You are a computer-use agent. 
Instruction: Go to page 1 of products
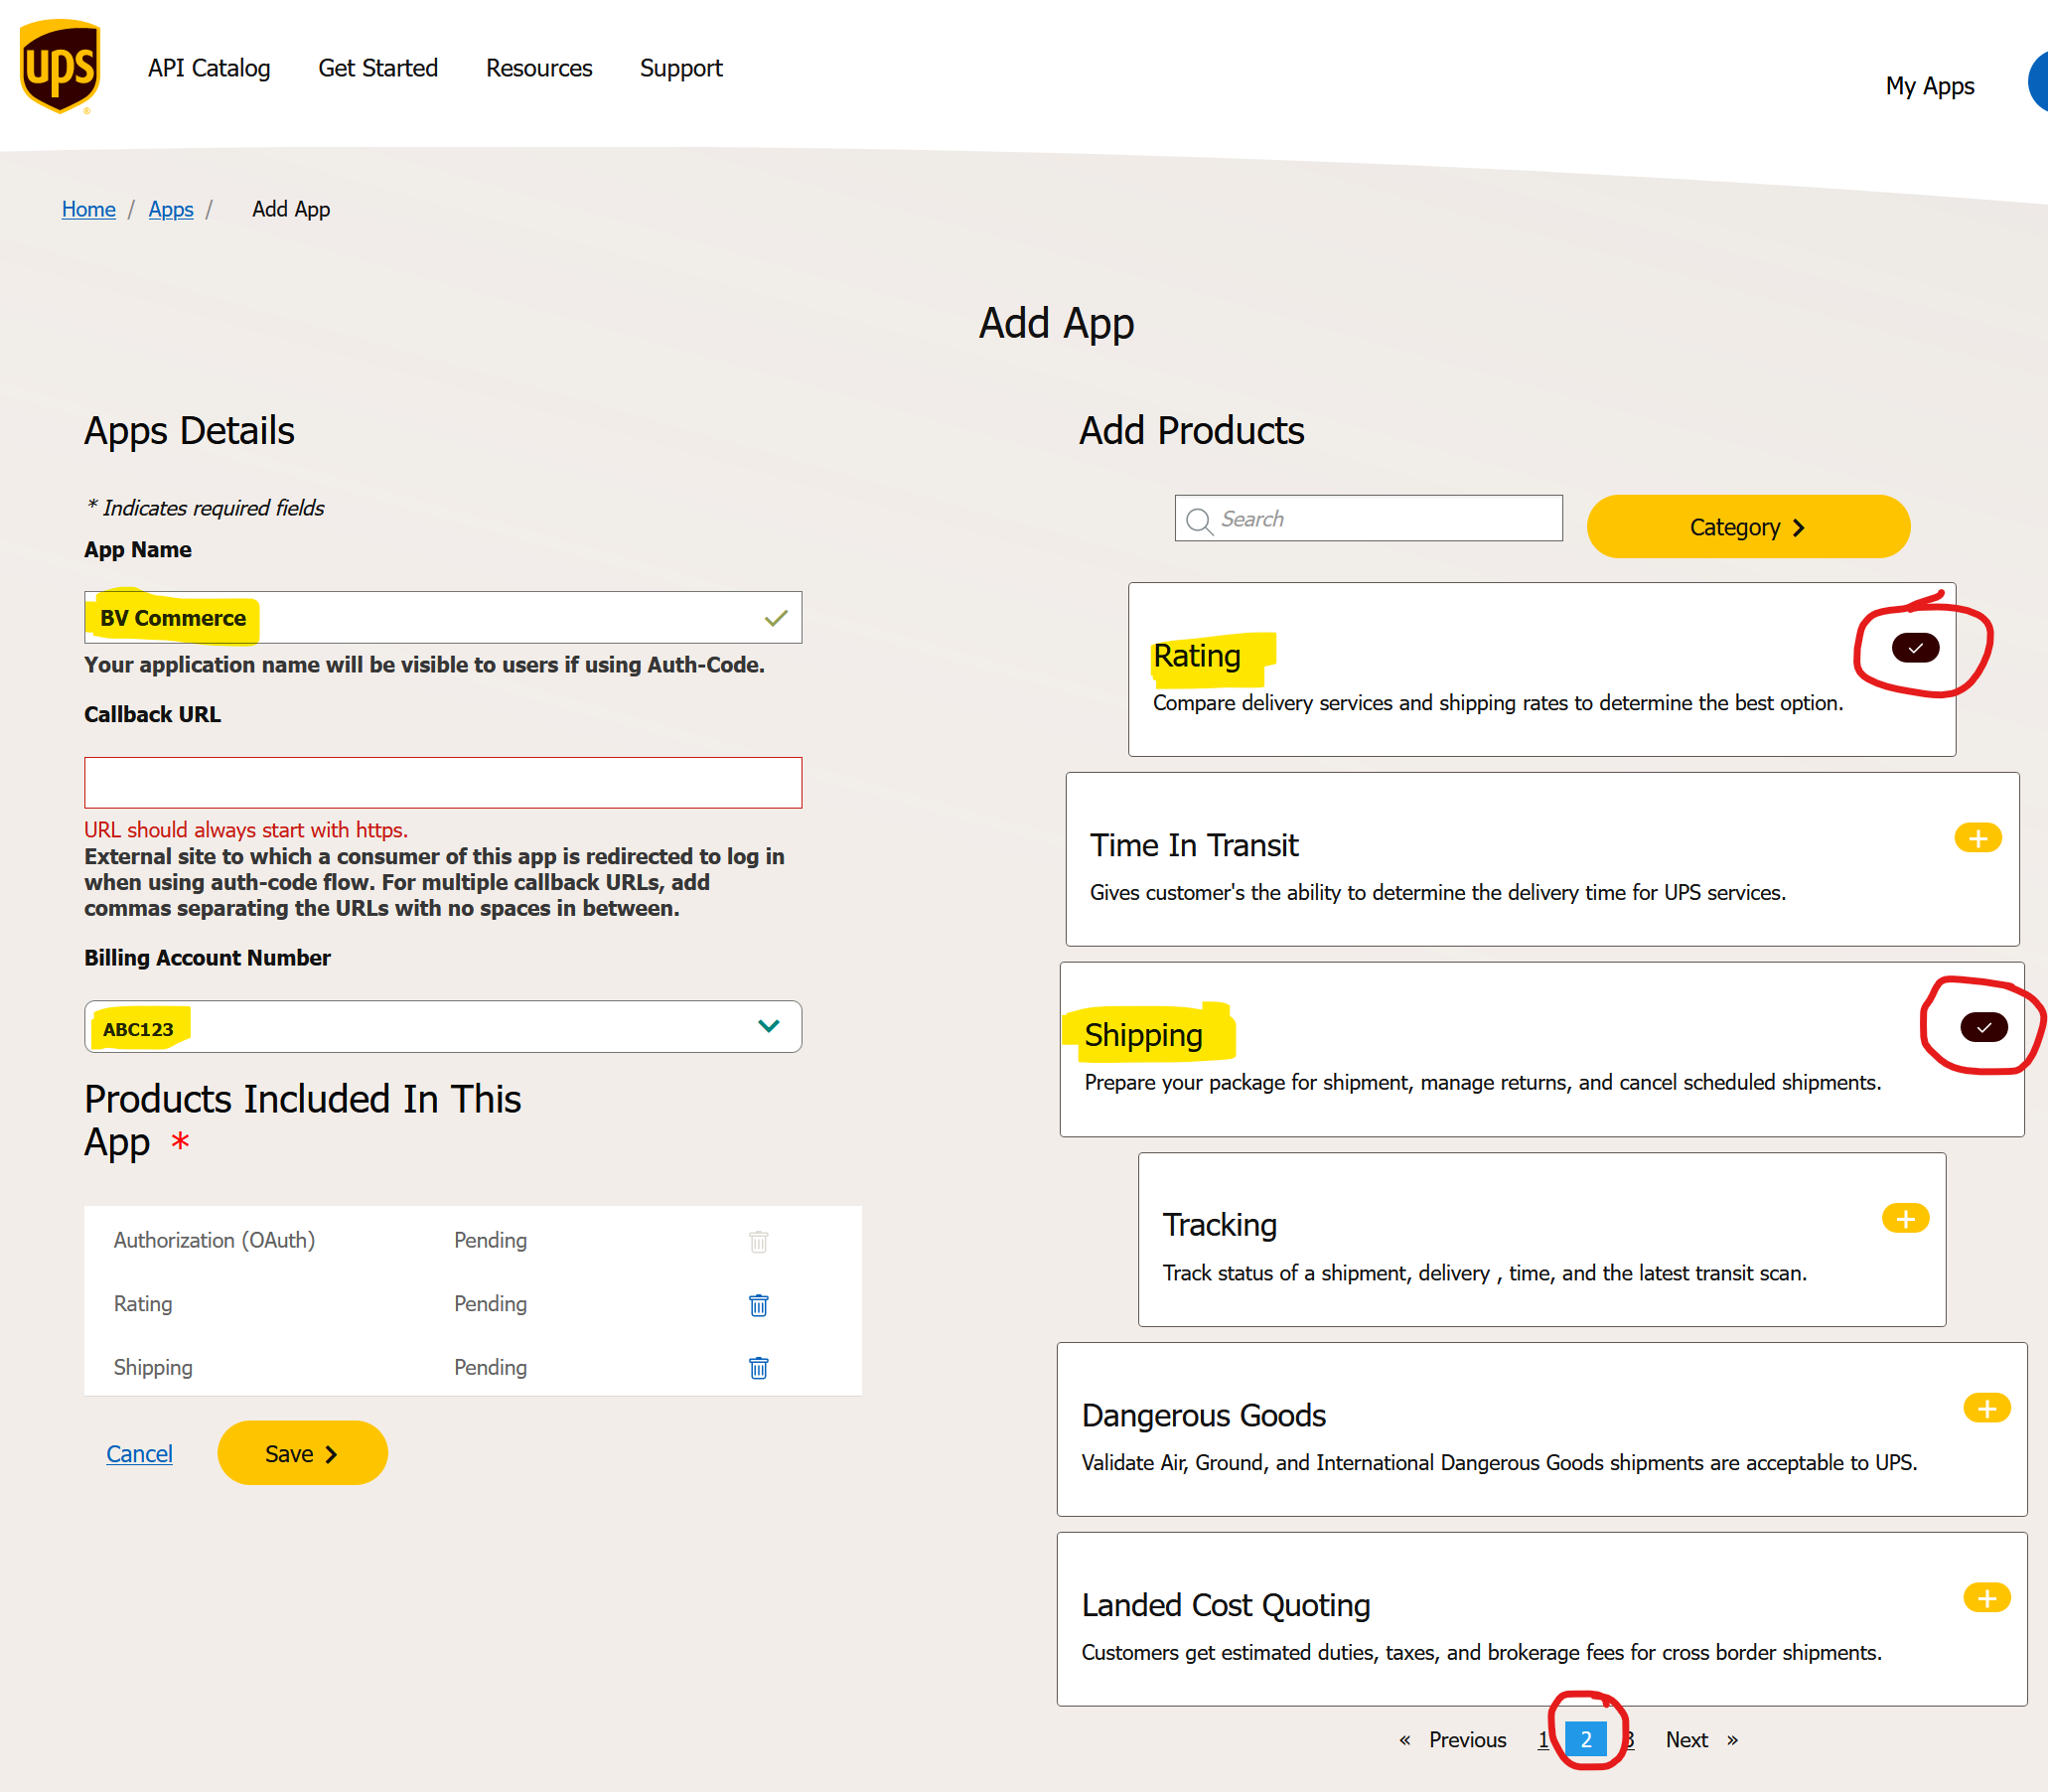(x=1543, y=1740)
